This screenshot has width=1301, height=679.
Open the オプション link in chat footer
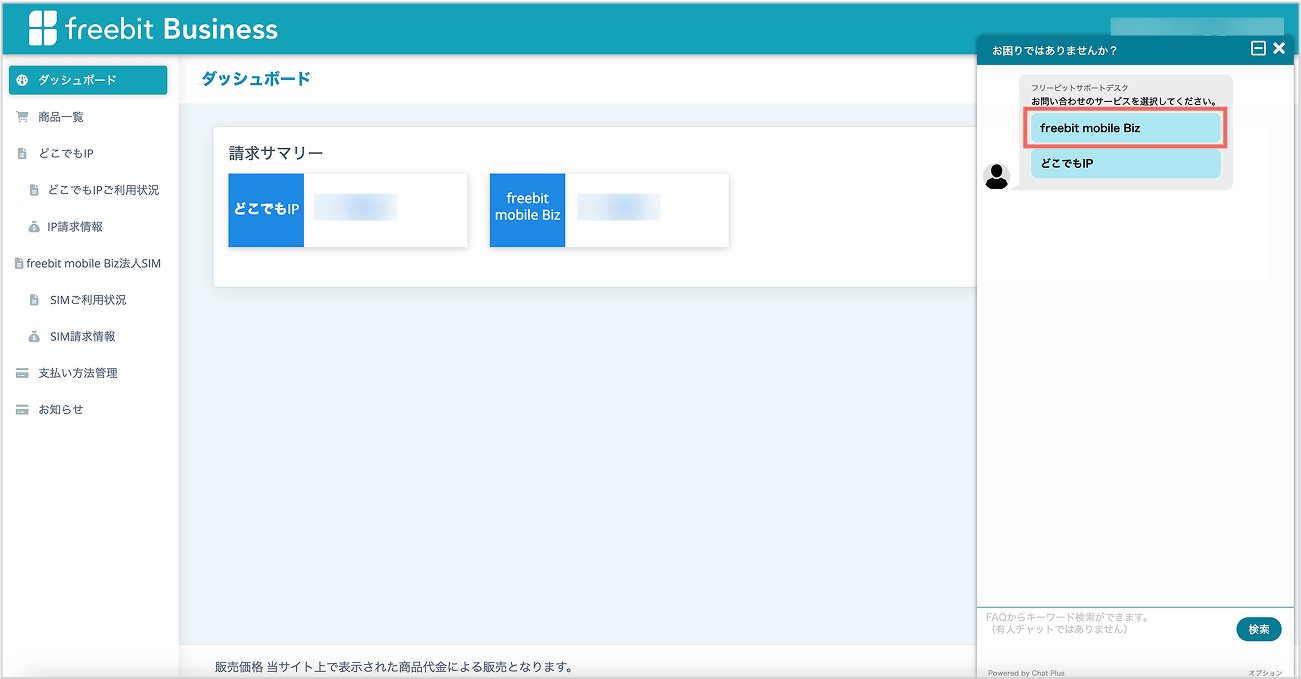click(1265, 673)
